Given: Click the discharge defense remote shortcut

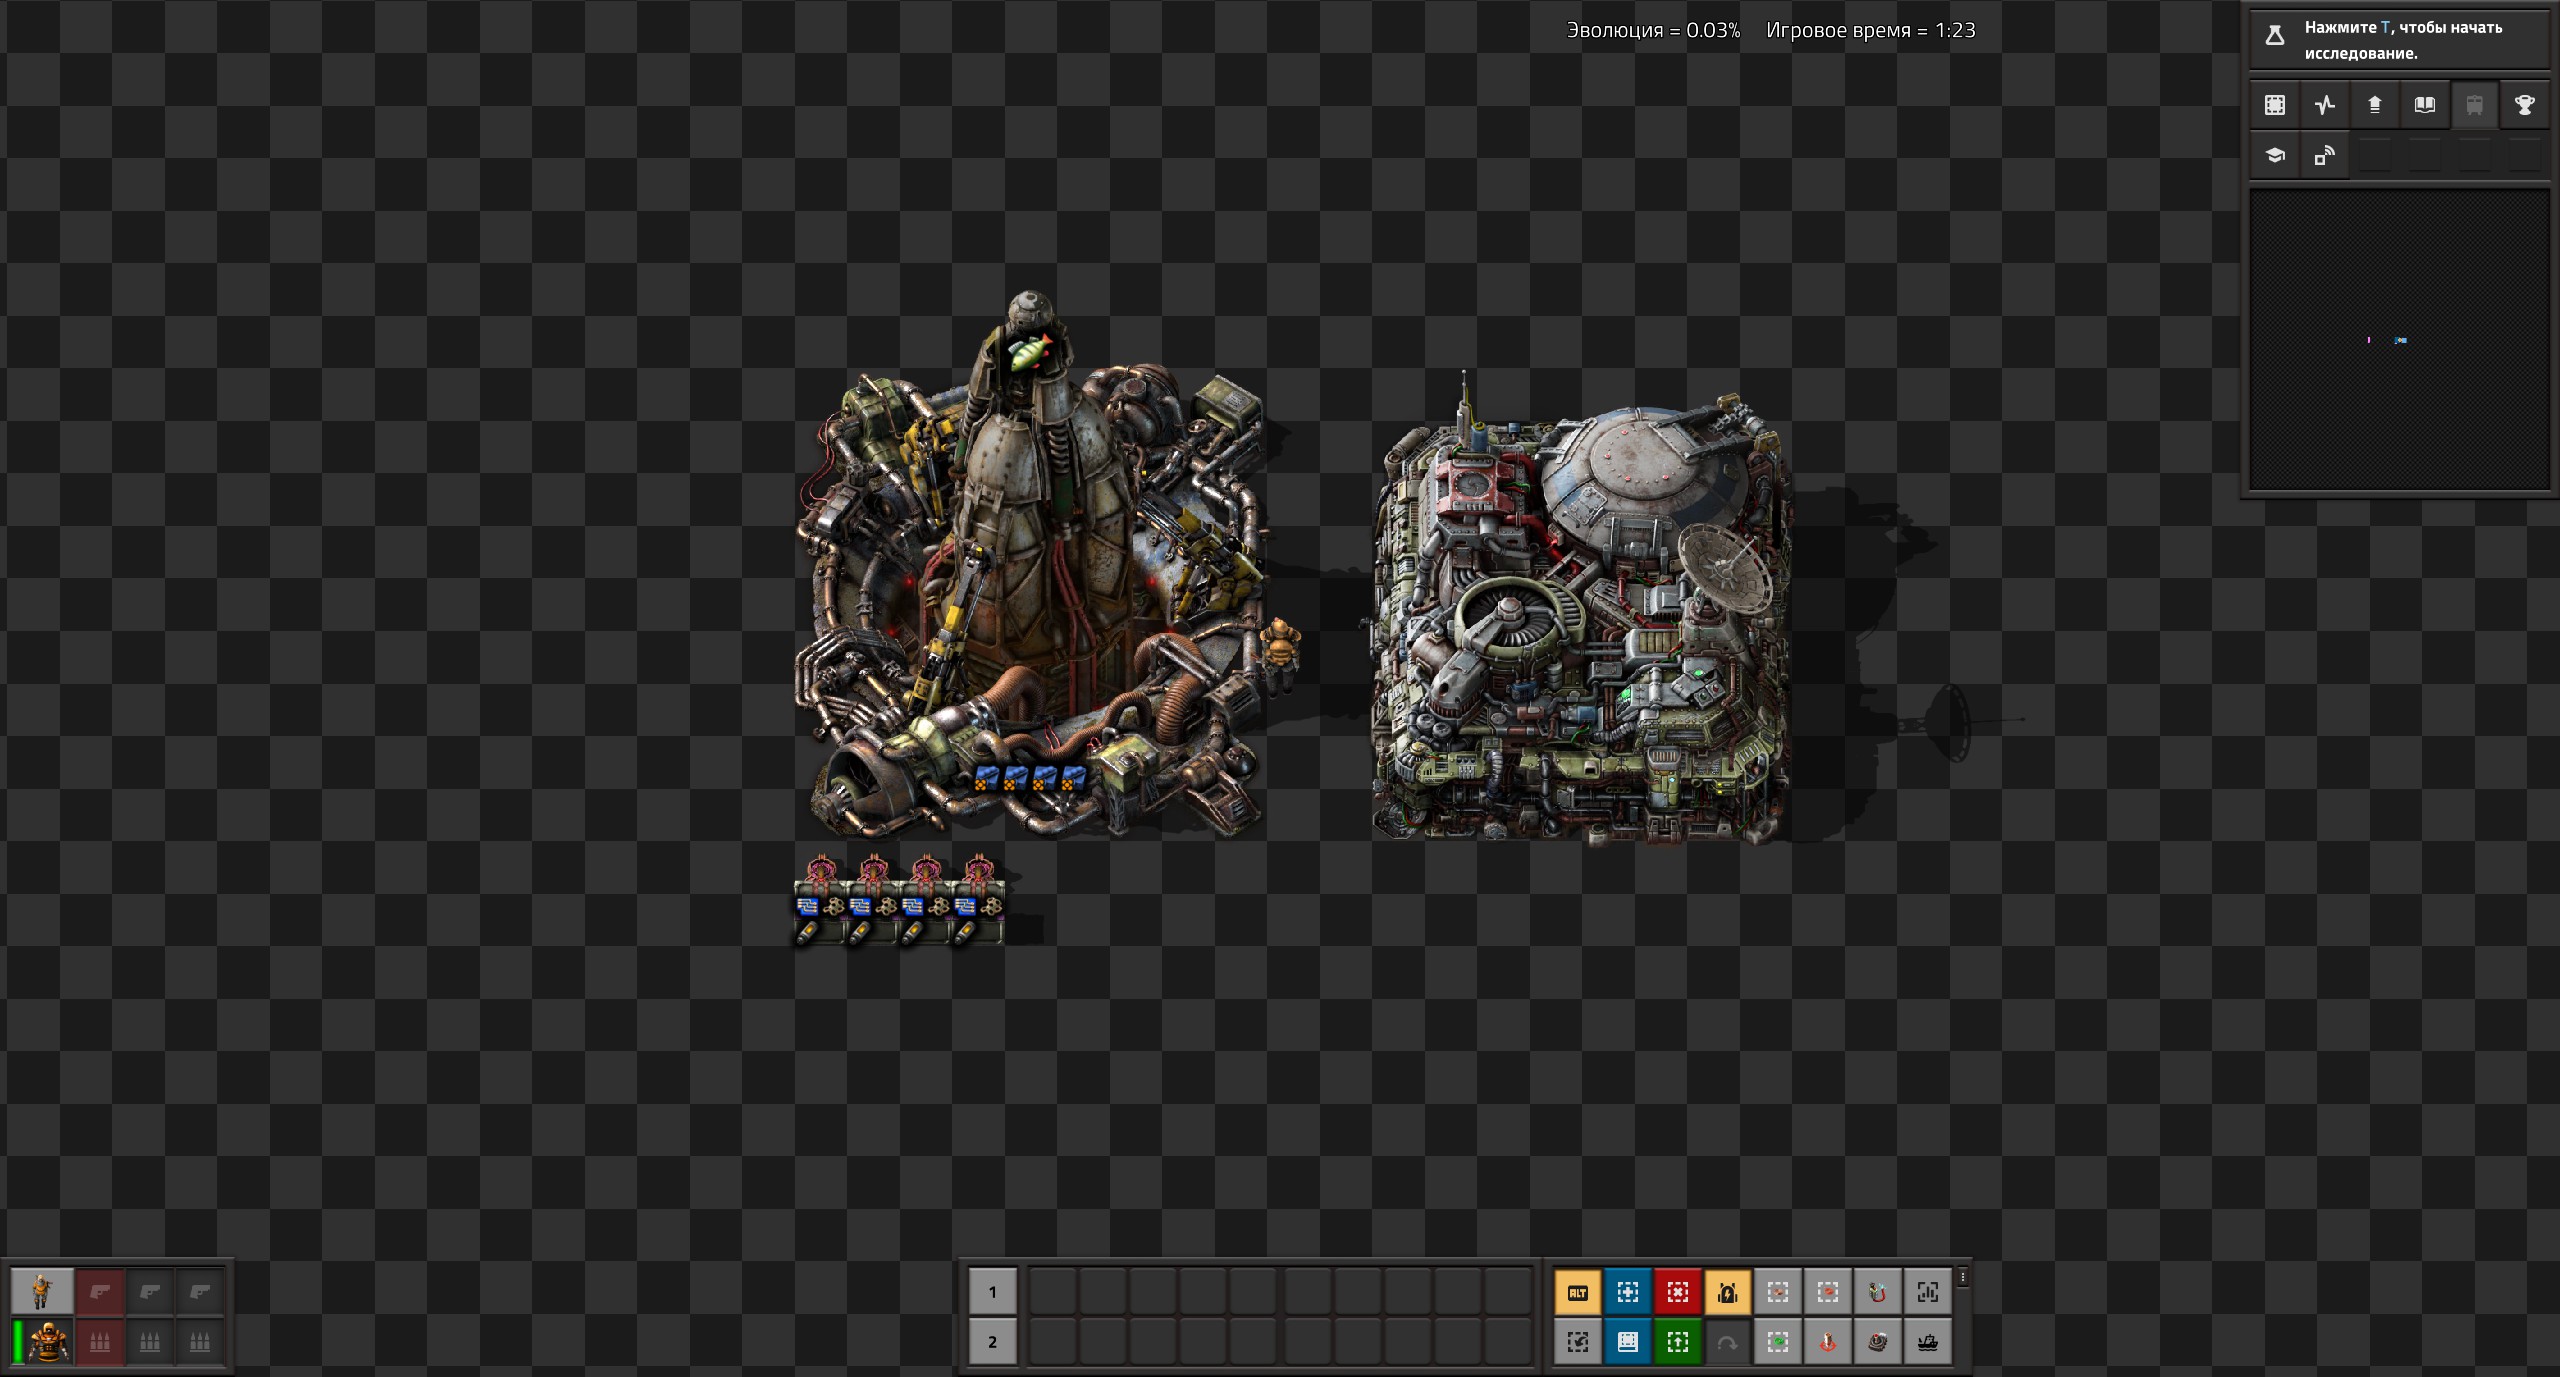Looking at the screenshot, I should pos(1877,1342).
